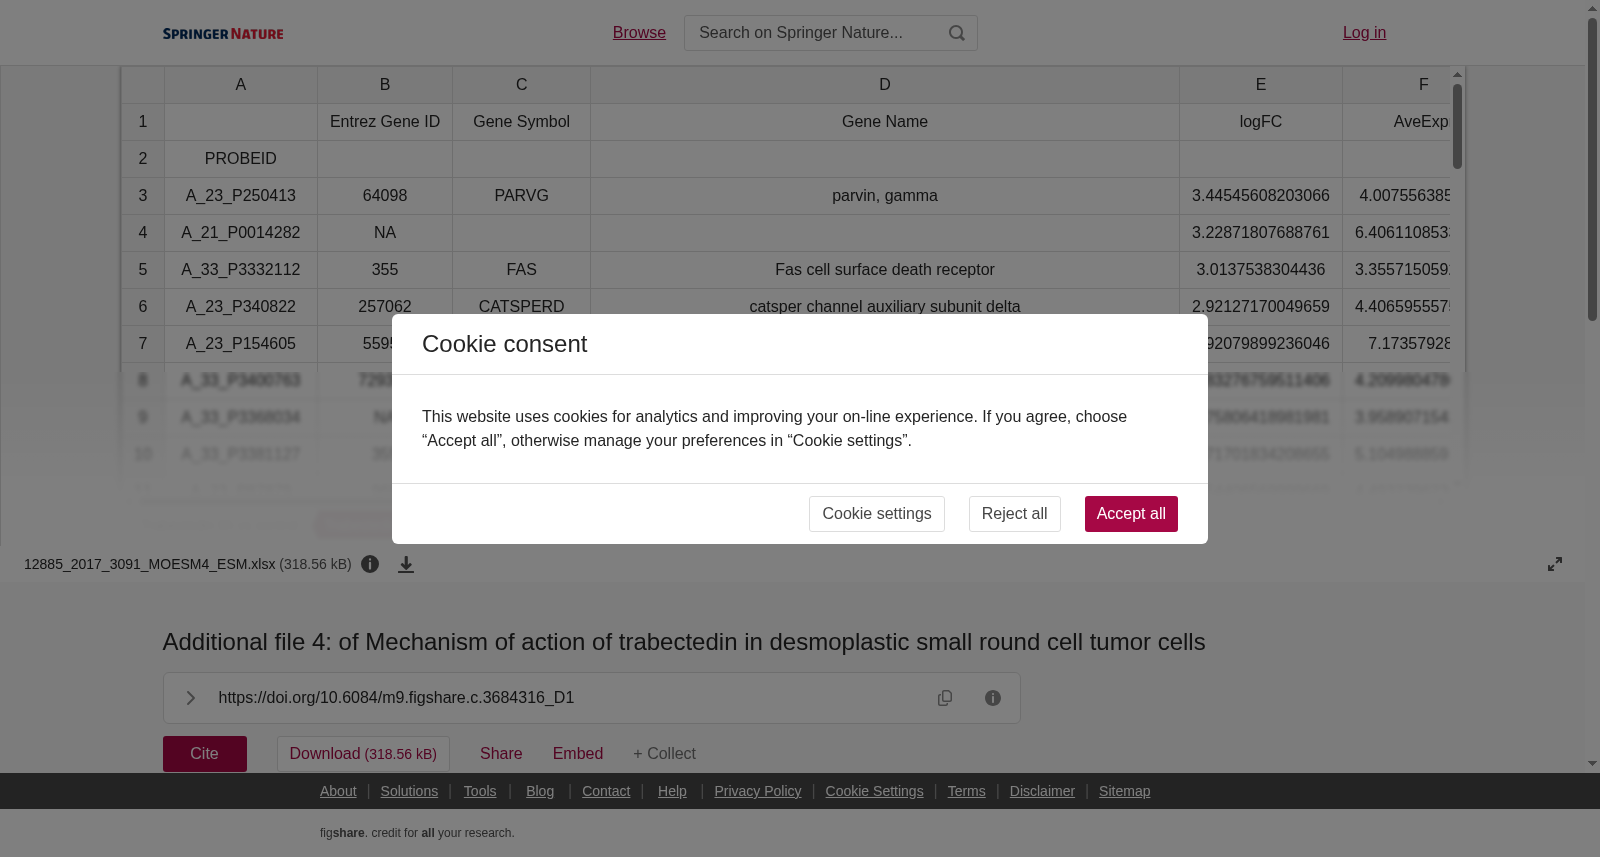The image size is (1600, 857).
Task: Open the Springer Nature logo
Action: [223, 33]
